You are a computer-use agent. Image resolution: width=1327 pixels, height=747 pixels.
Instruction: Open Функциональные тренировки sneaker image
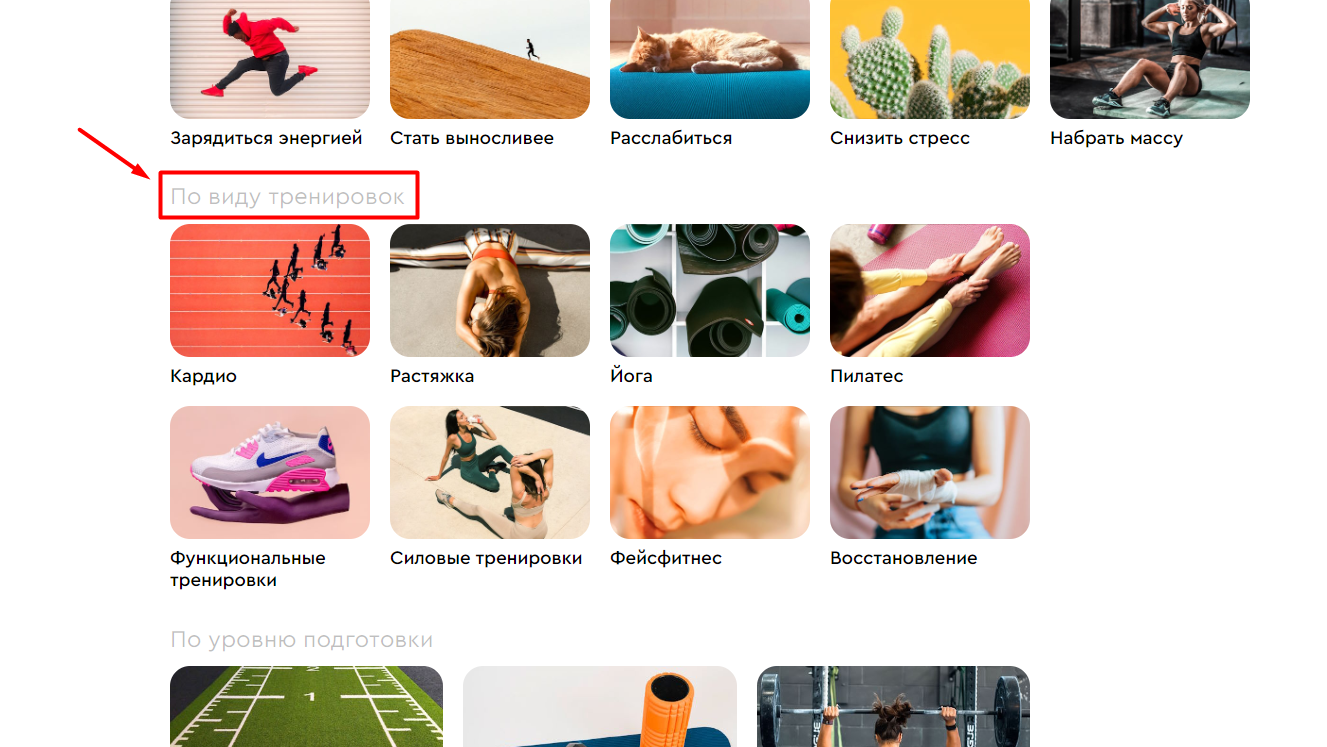270,472
